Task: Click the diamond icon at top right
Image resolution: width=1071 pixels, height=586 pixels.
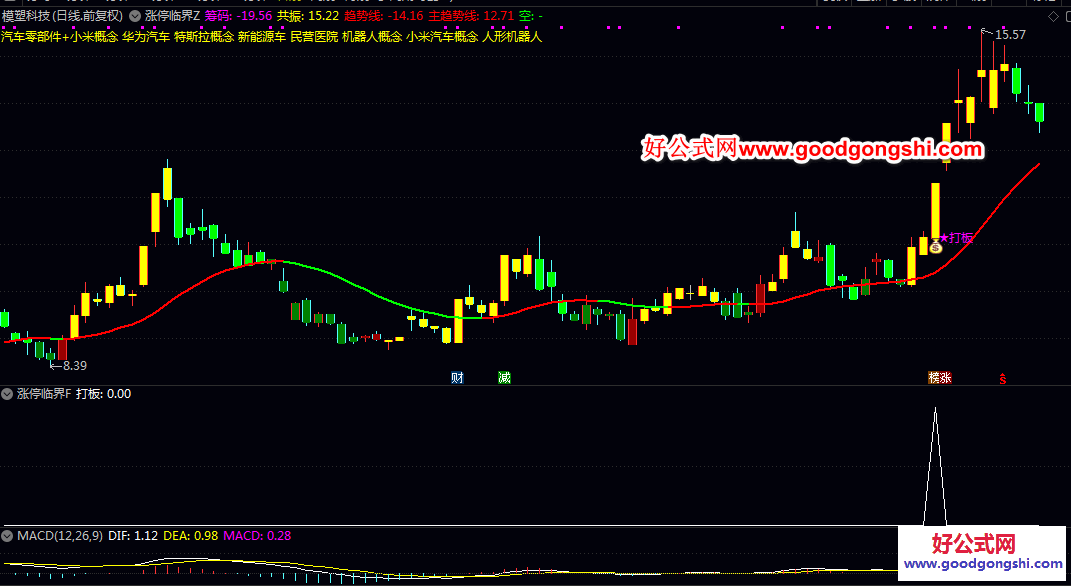Action: coord(1053,16)
